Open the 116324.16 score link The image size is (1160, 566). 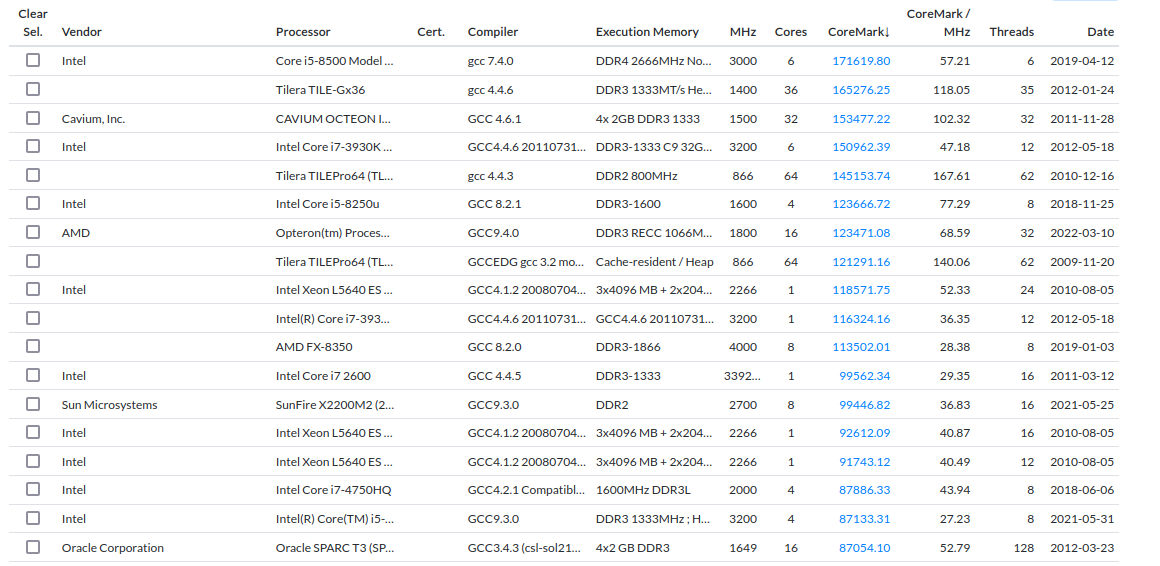click(x=861, y=318)
